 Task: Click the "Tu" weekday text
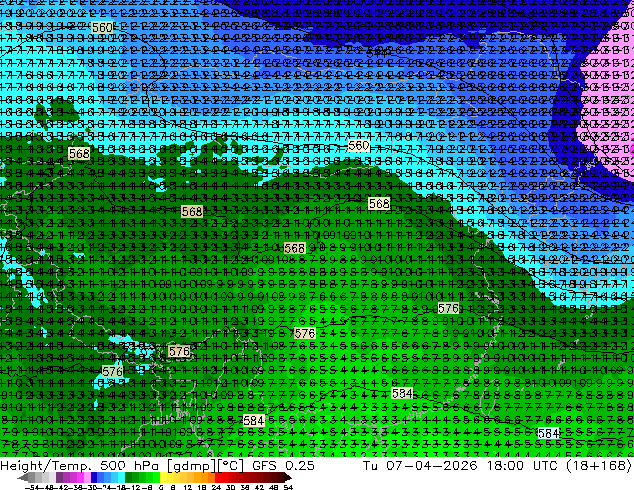(x=370, y=465)
